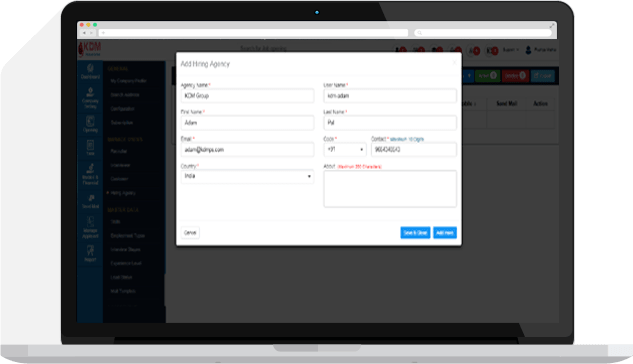Open the Support dropdown in header

pyautogui.click(x=511, y=50)
